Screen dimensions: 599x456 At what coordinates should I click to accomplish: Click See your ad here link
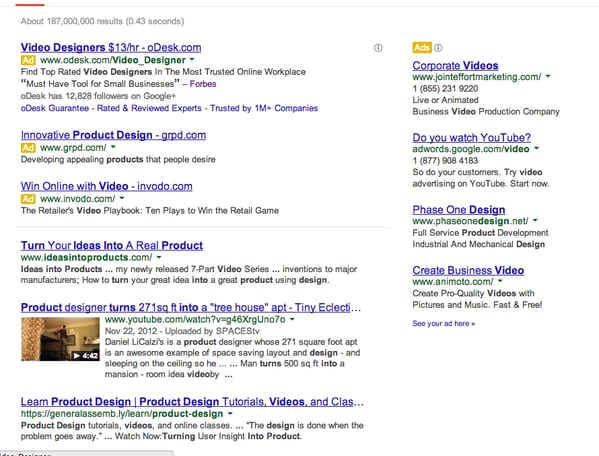444,323
